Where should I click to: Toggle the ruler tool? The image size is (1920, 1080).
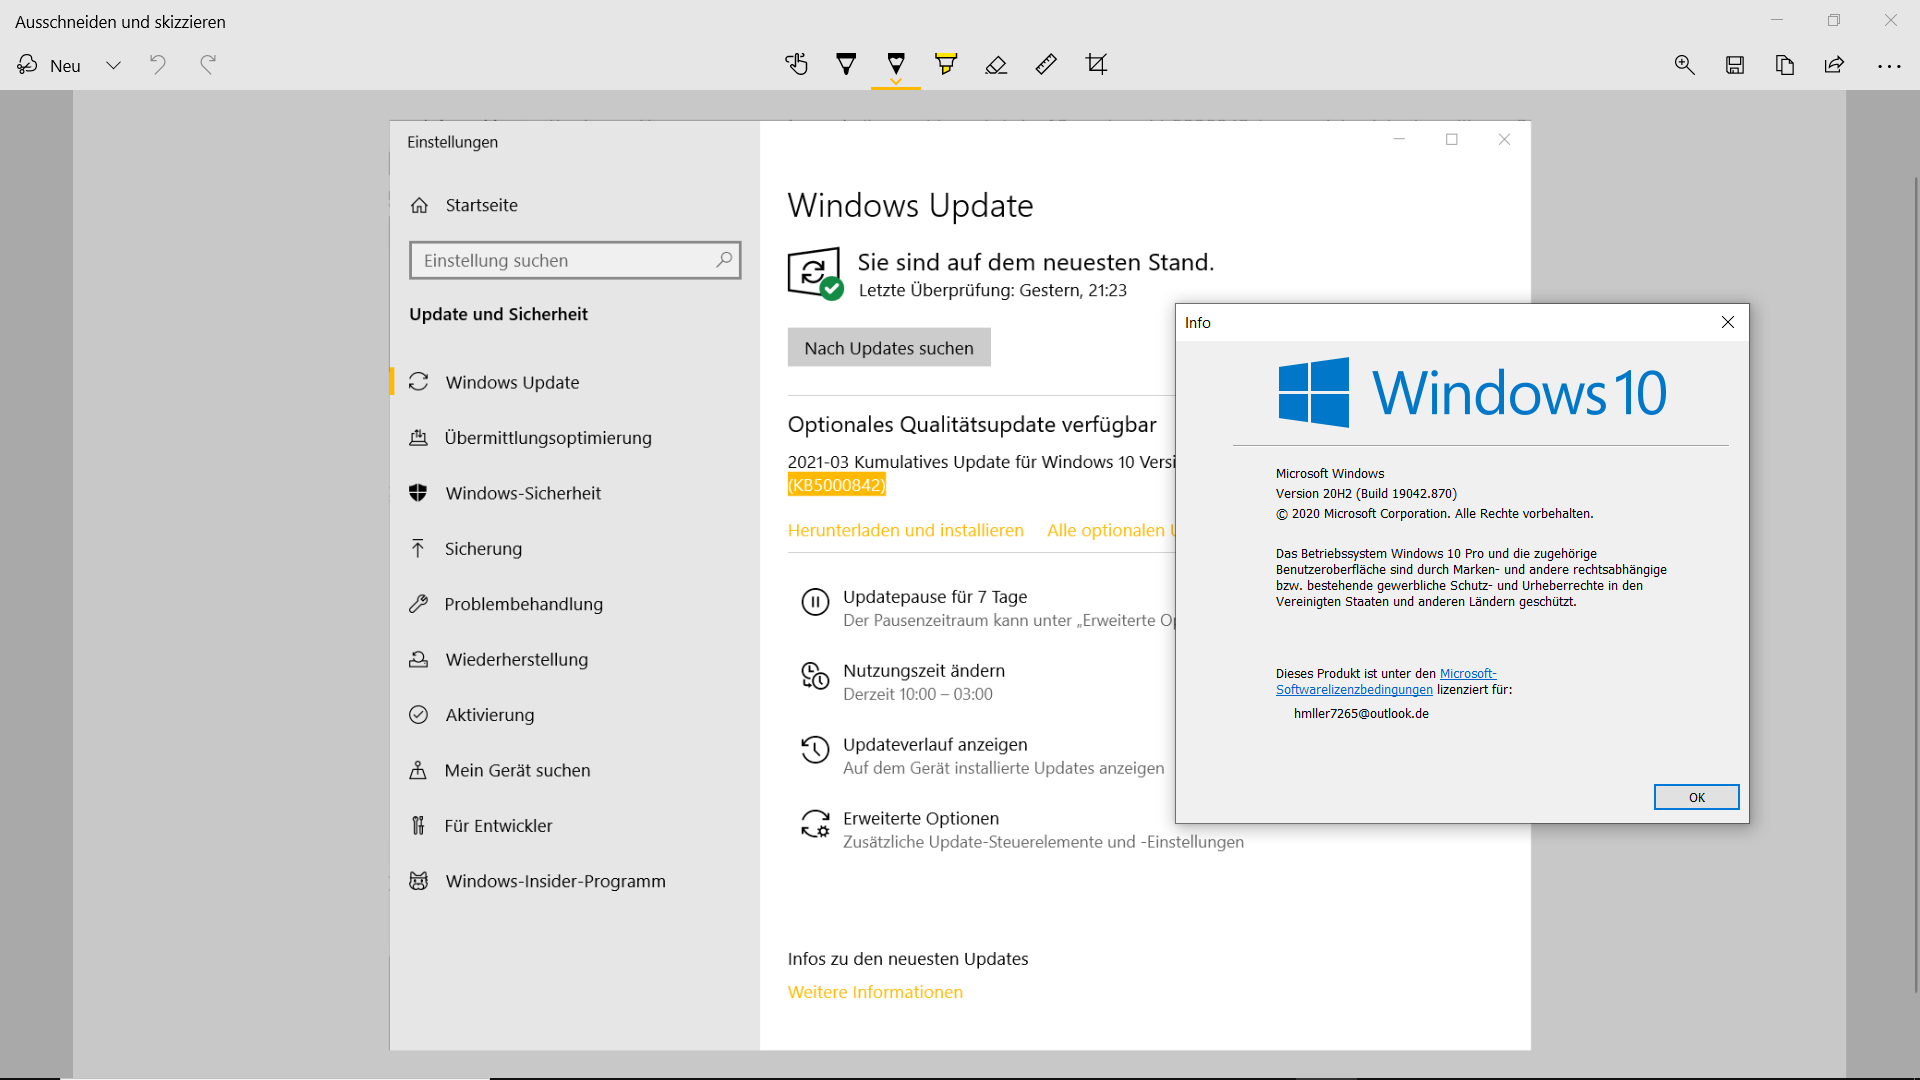click(x=1046, y=65)
